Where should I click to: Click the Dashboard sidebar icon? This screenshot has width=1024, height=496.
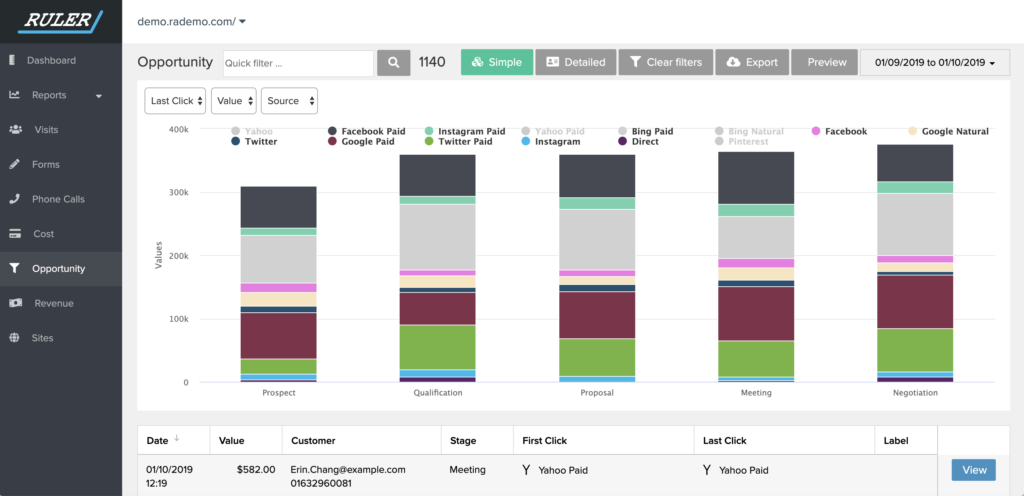[12, 61]
